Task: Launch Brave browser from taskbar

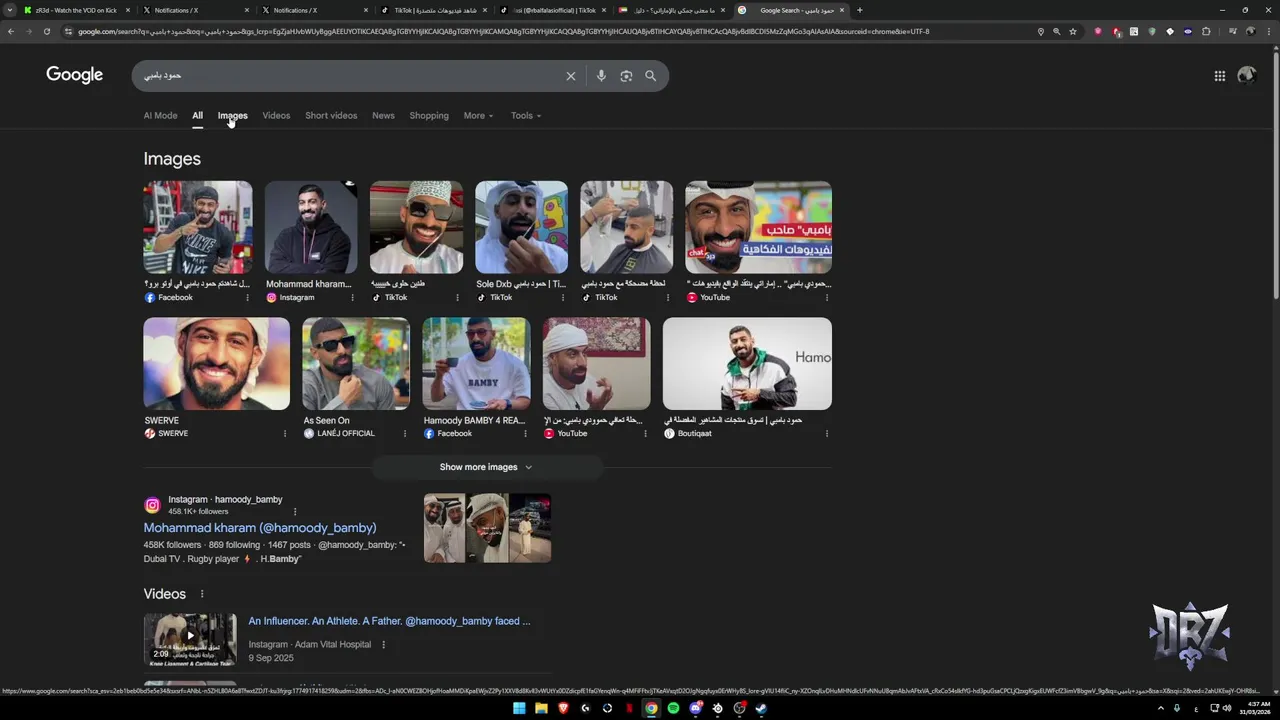Action: (x=563, y=708)
